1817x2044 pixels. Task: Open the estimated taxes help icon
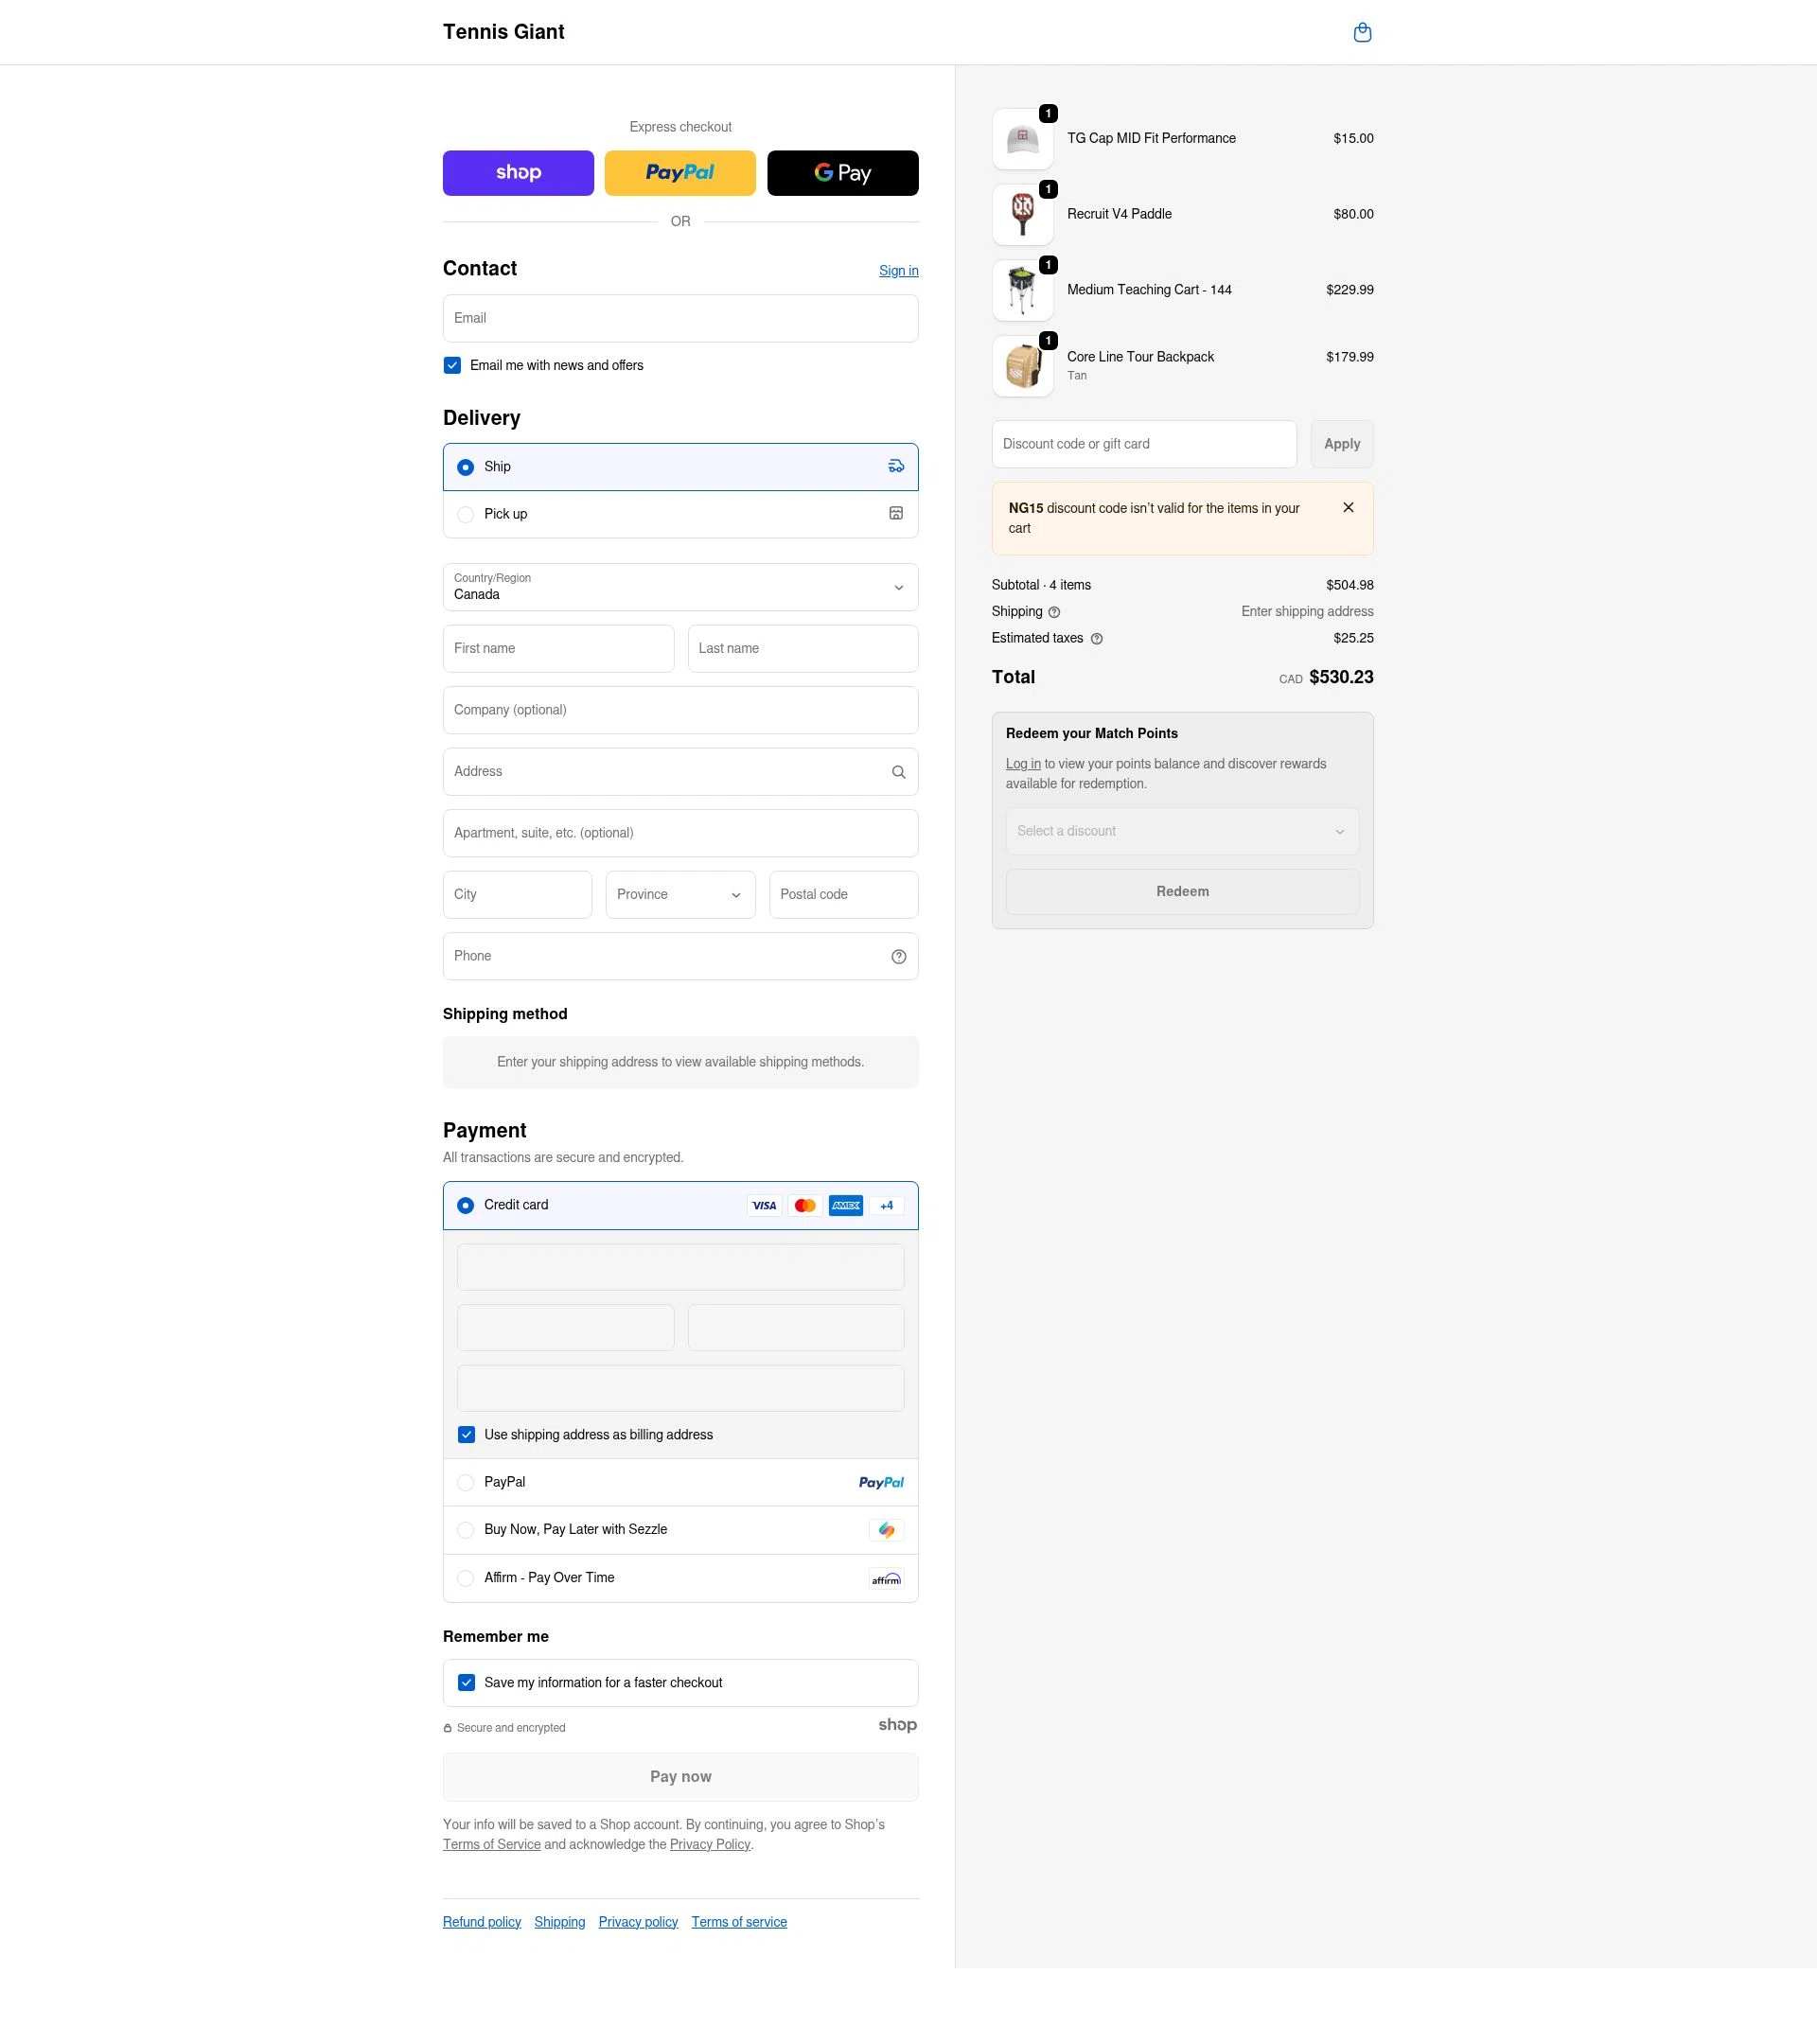(x=1096, y=638)
